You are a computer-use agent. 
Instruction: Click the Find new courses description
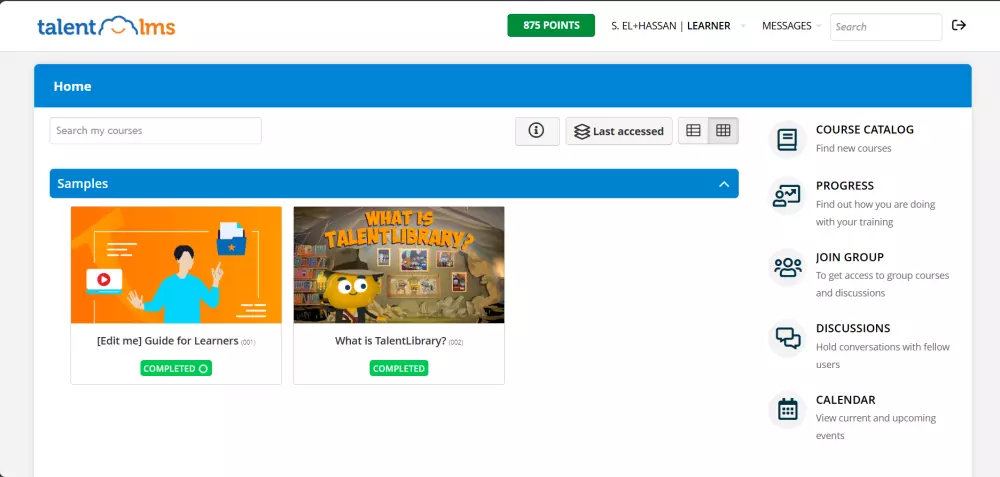coord(853,149)
